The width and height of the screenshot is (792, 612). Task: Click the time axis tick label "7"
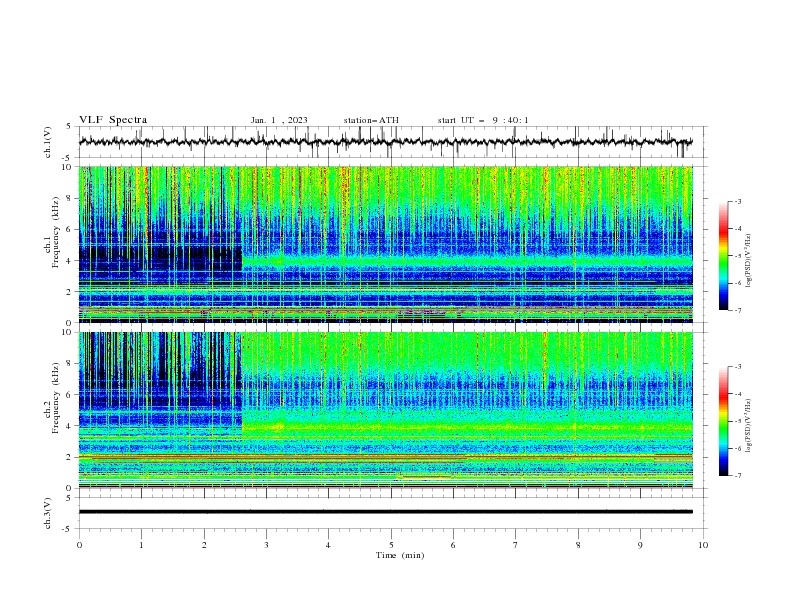point(516,545)
